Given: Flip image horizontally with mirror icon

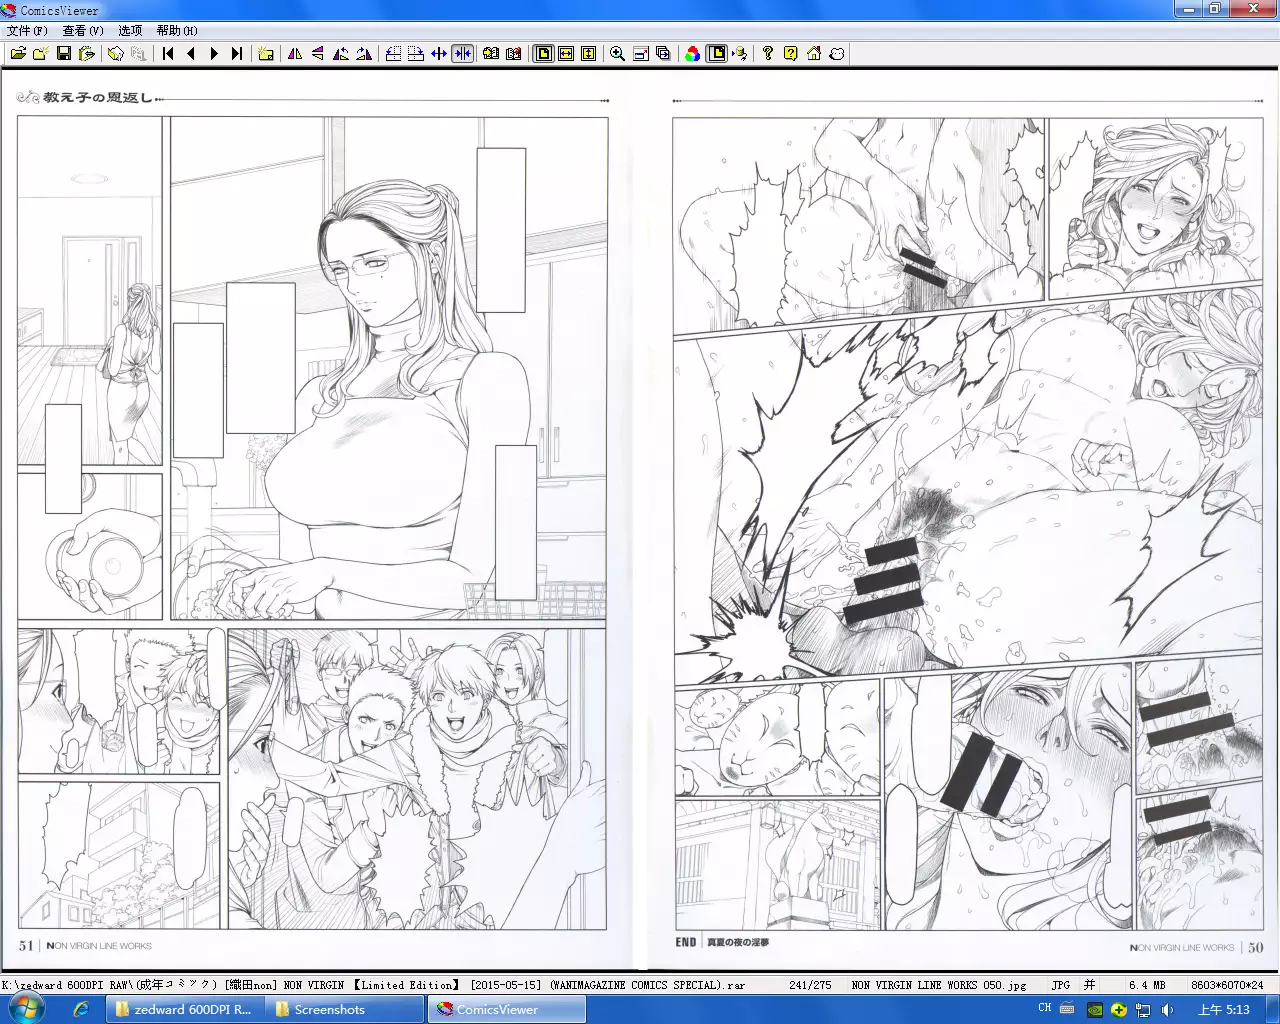Looking at the screenshot, I should (x=295, y=54).
